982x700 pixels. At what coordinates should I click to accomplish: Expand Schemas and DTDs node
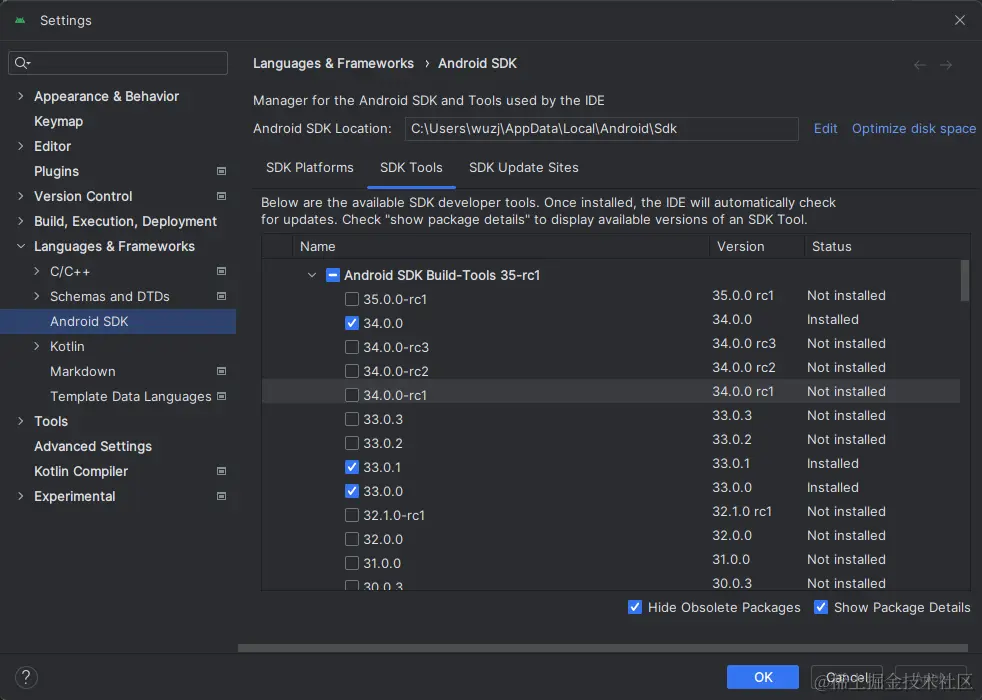tap(36, 296)
